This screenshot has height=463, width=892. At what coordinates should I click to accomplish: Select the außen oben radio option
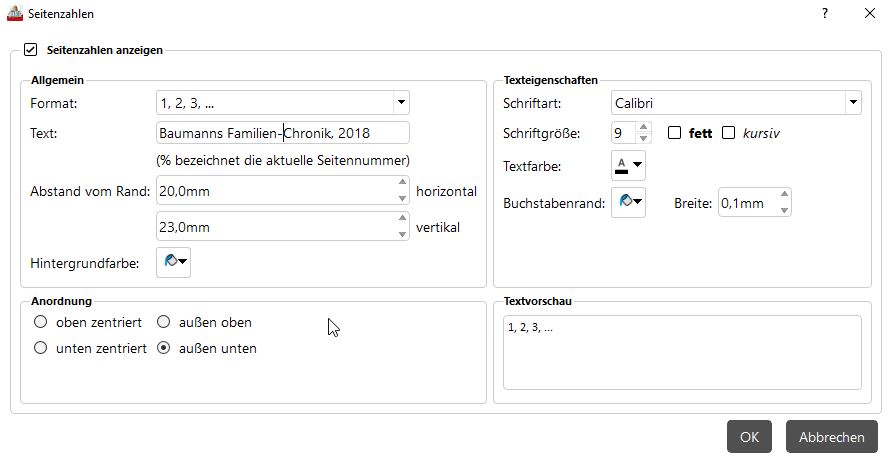(165, 322)
